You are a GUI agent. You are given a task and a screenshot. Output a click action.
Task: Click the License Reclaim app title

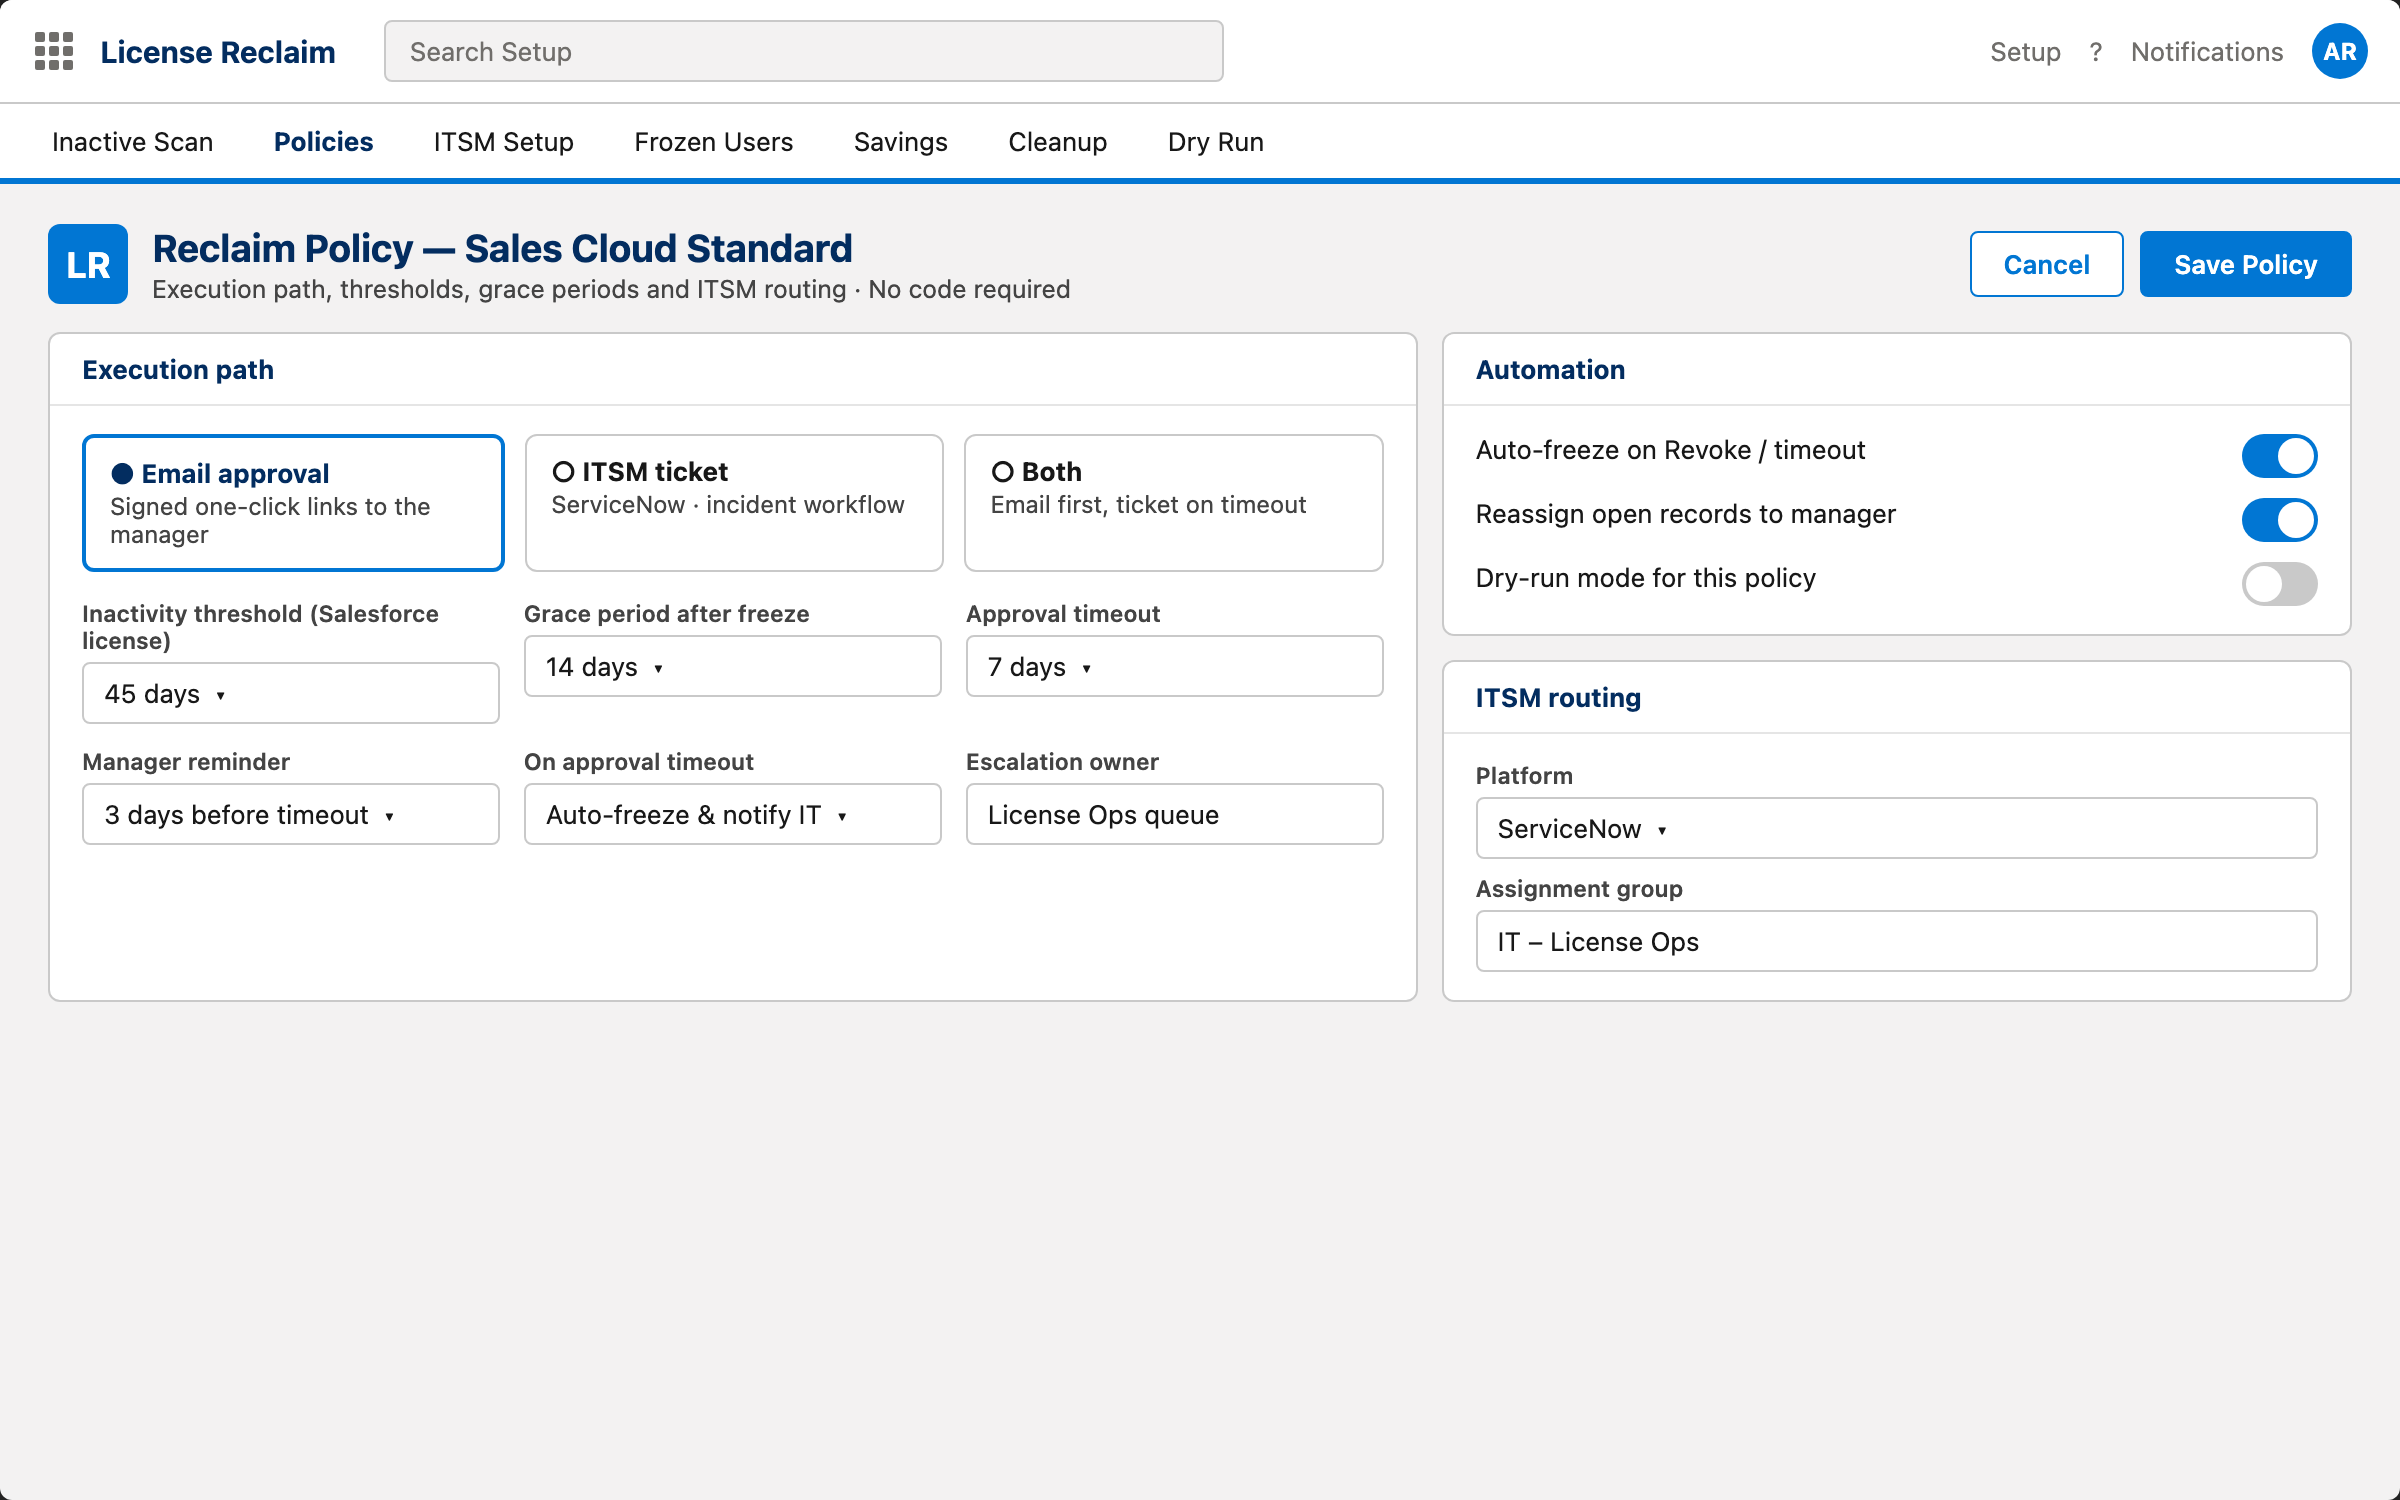pos(218,52)
